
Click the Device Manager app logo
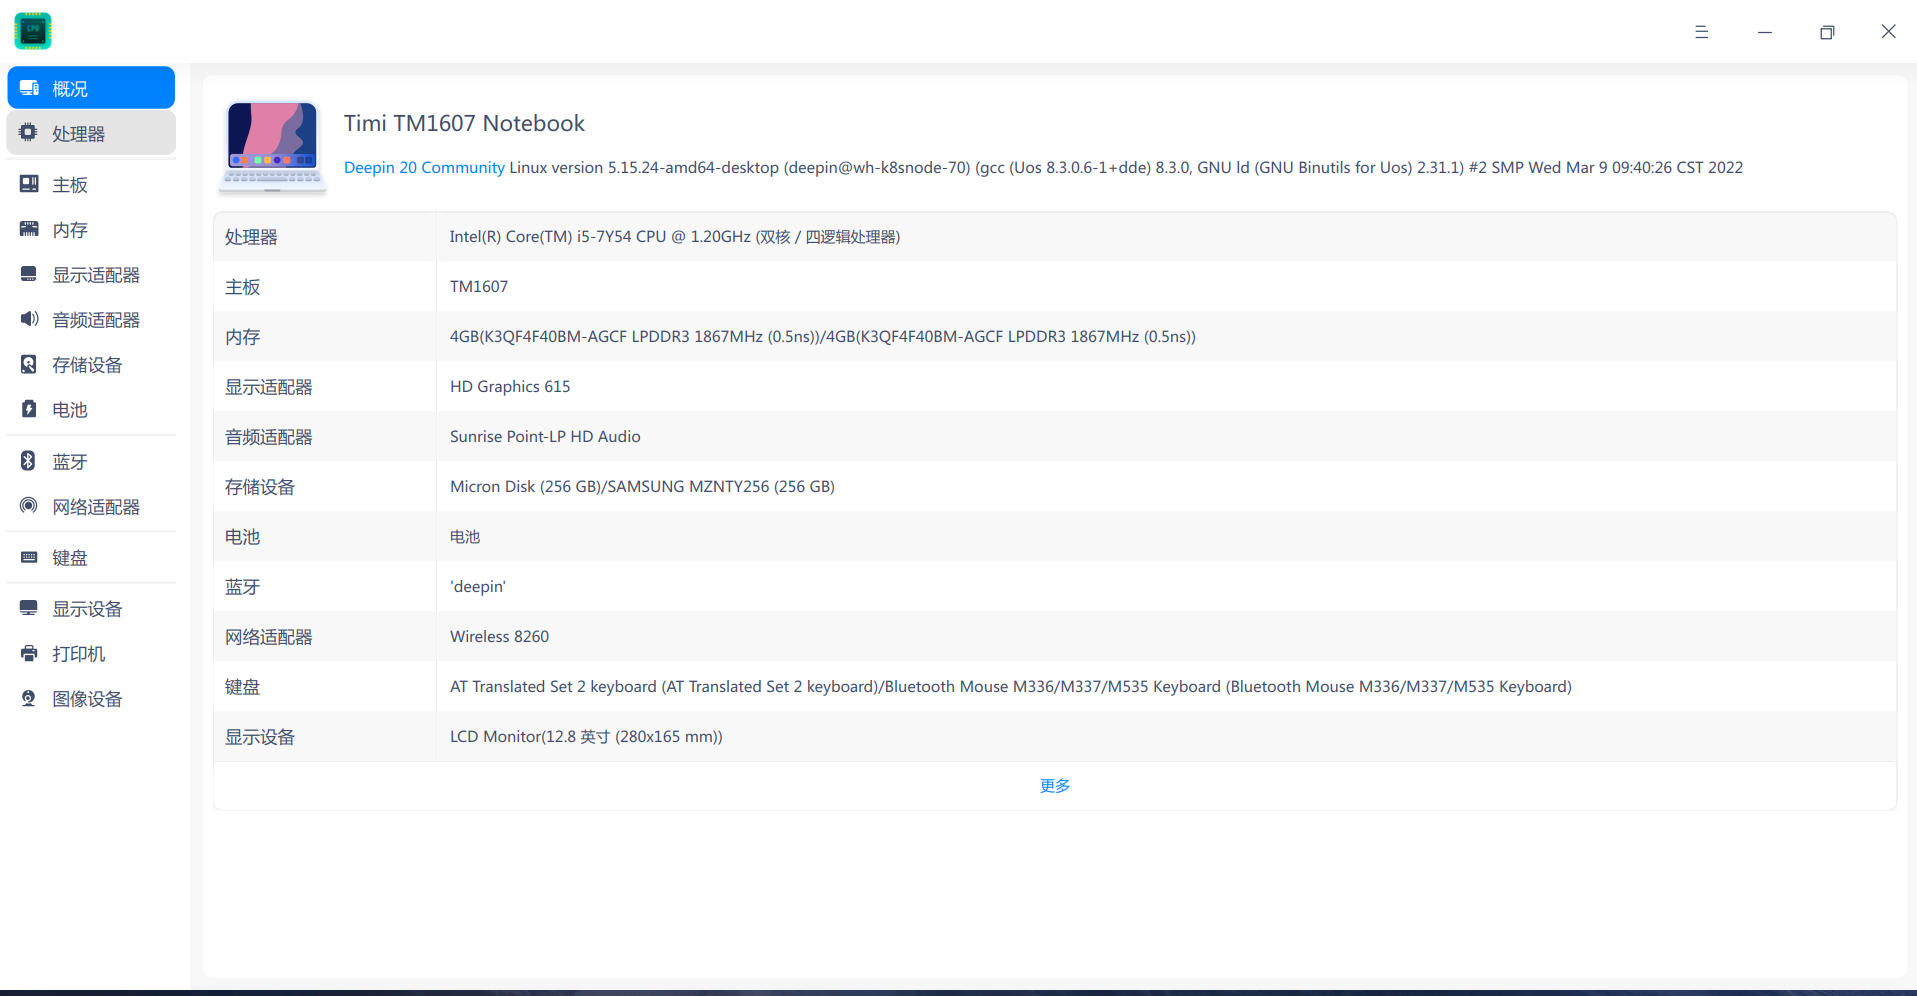point(33,31)
